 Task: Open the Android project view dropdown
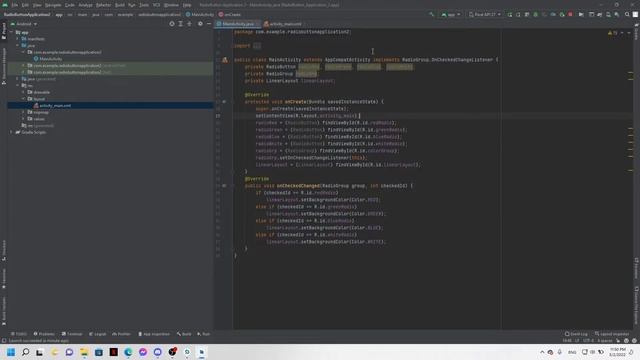click(x=24, y=24)
